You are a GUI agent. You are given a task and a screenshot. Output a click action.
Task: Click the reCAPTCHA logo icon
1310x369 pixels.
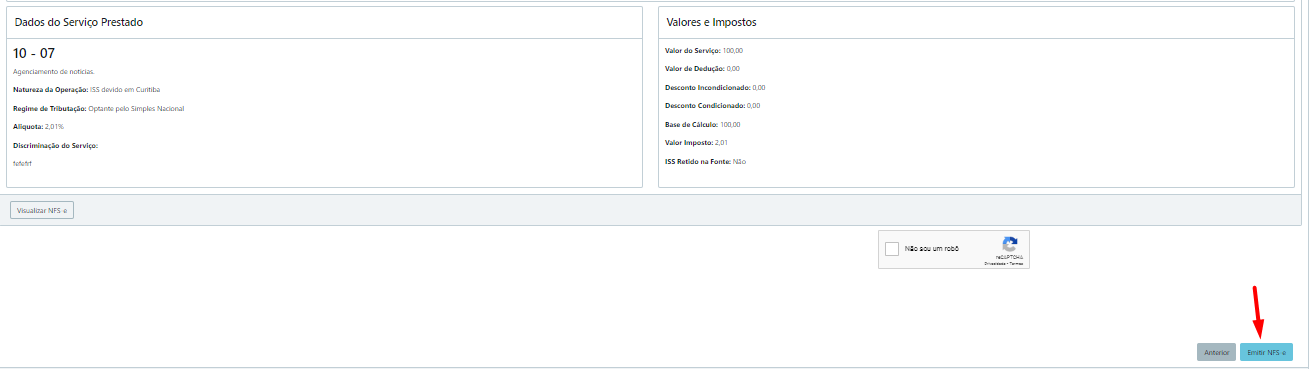click(1010, 244)
